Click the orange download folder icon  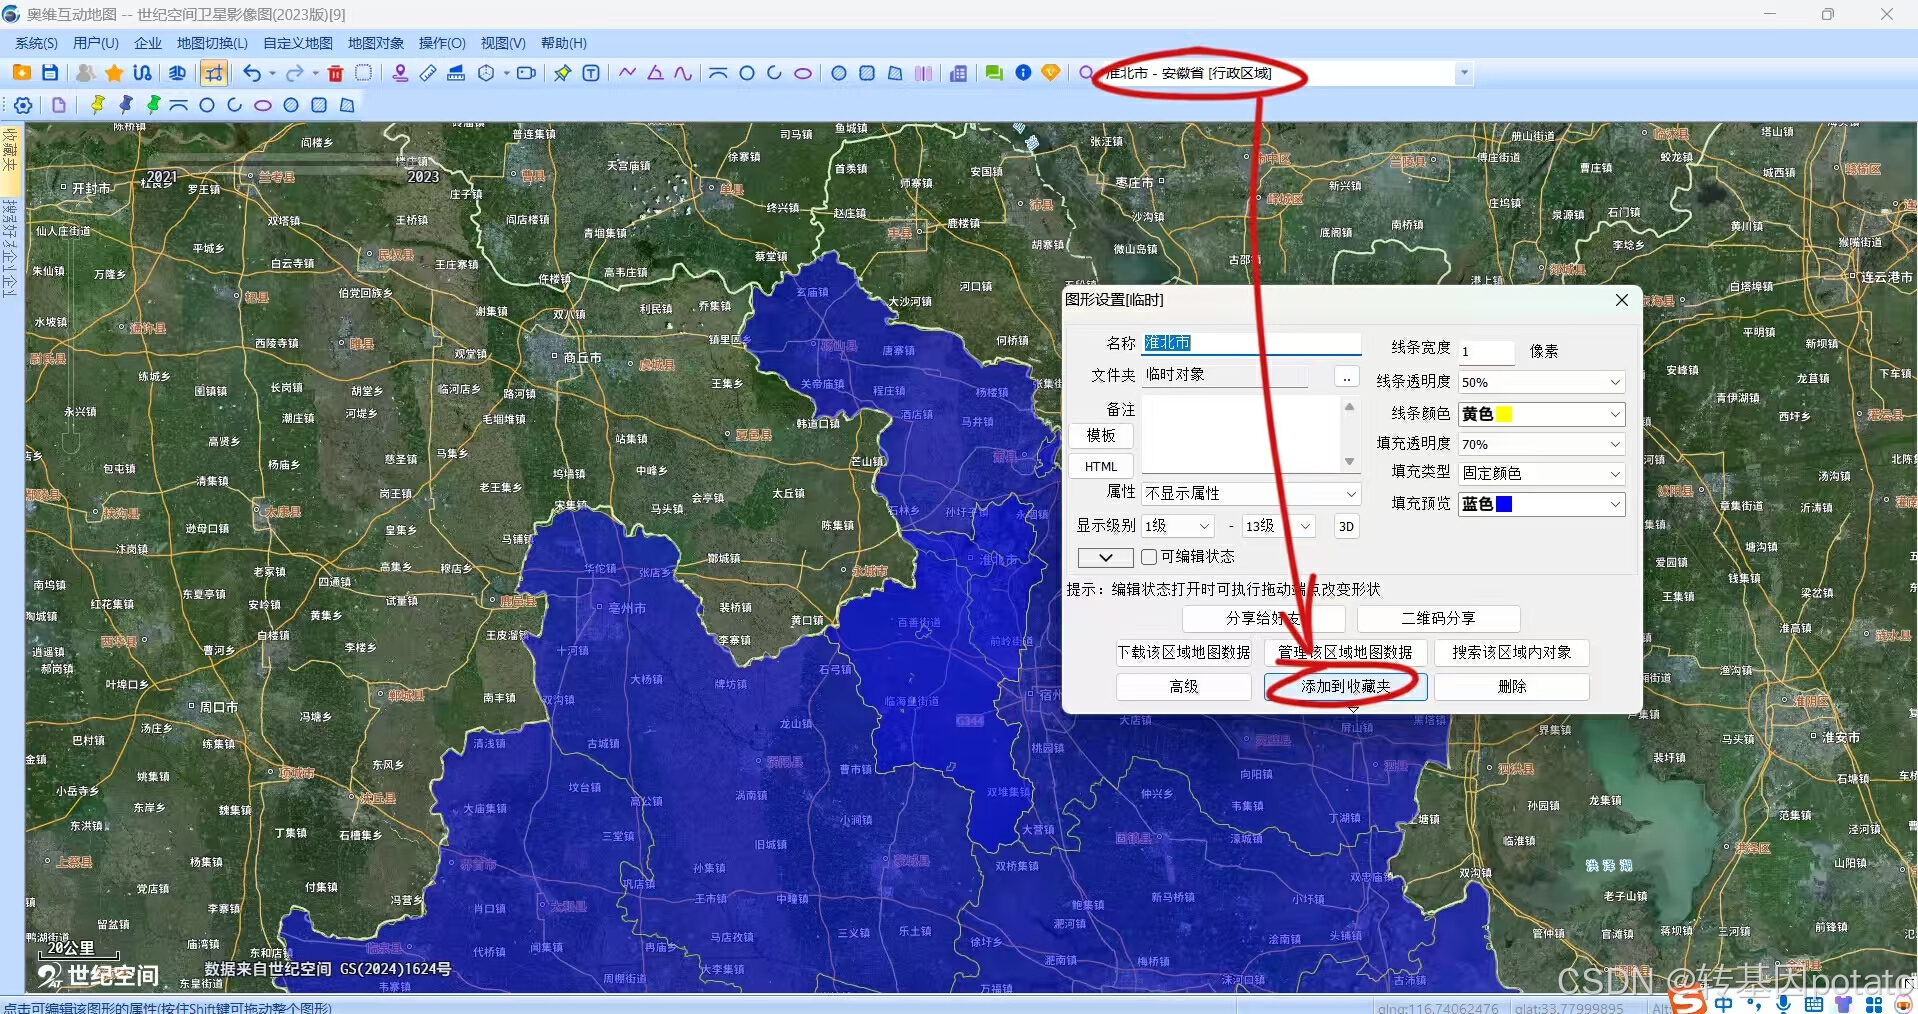pos(21,73)
